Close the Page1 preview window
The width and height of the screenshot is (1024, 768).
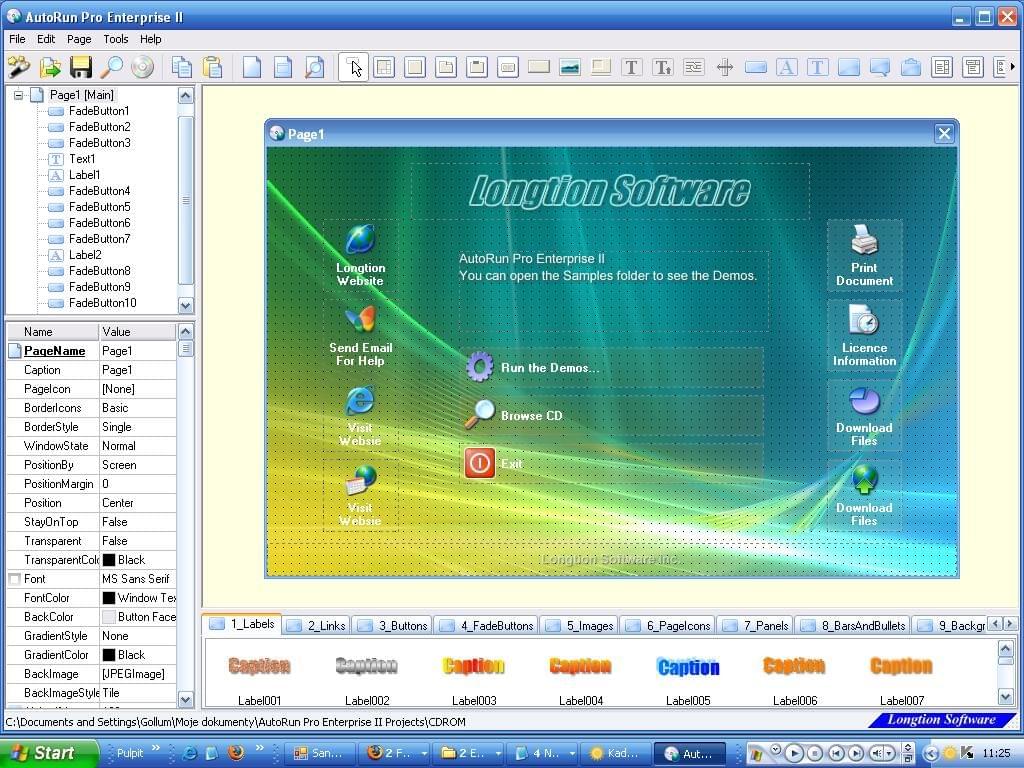tap(944, 134)
